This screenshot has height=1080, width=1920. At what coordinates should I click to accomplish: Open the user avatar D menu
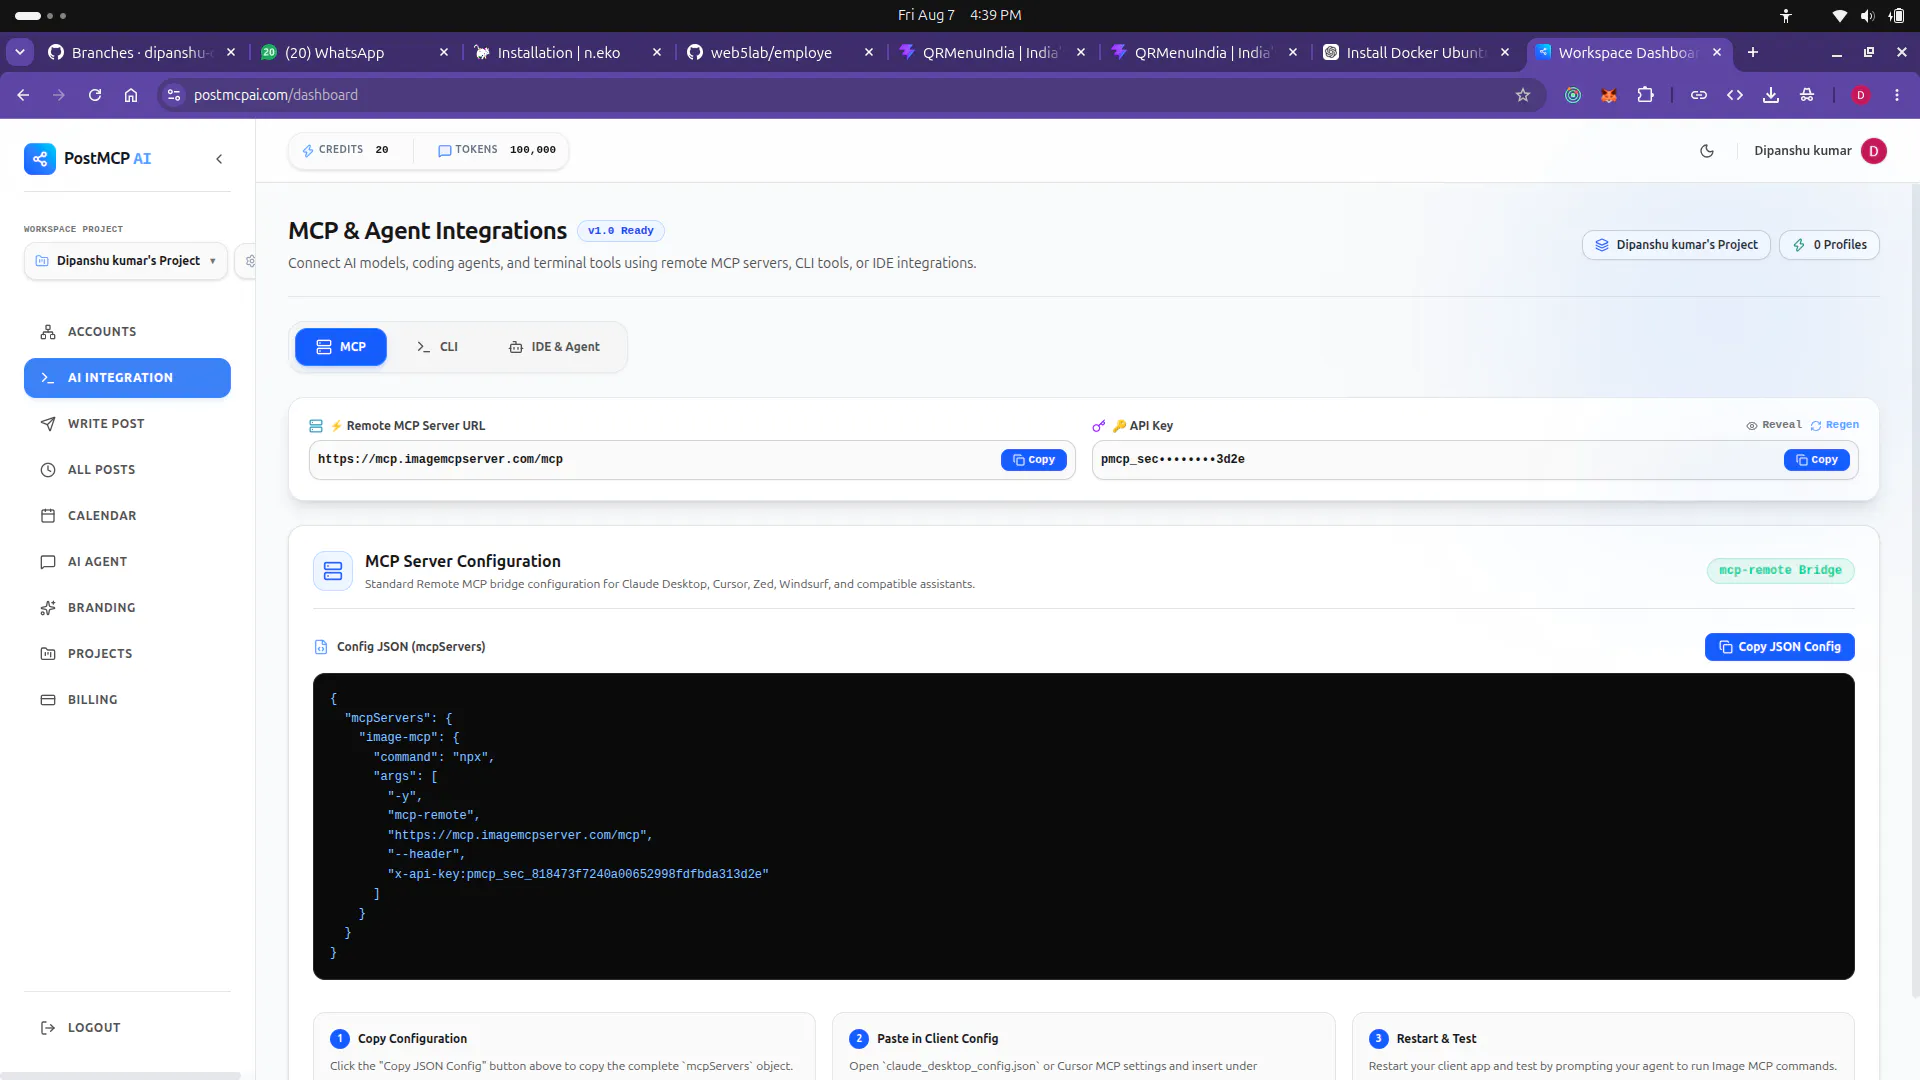1874,151
